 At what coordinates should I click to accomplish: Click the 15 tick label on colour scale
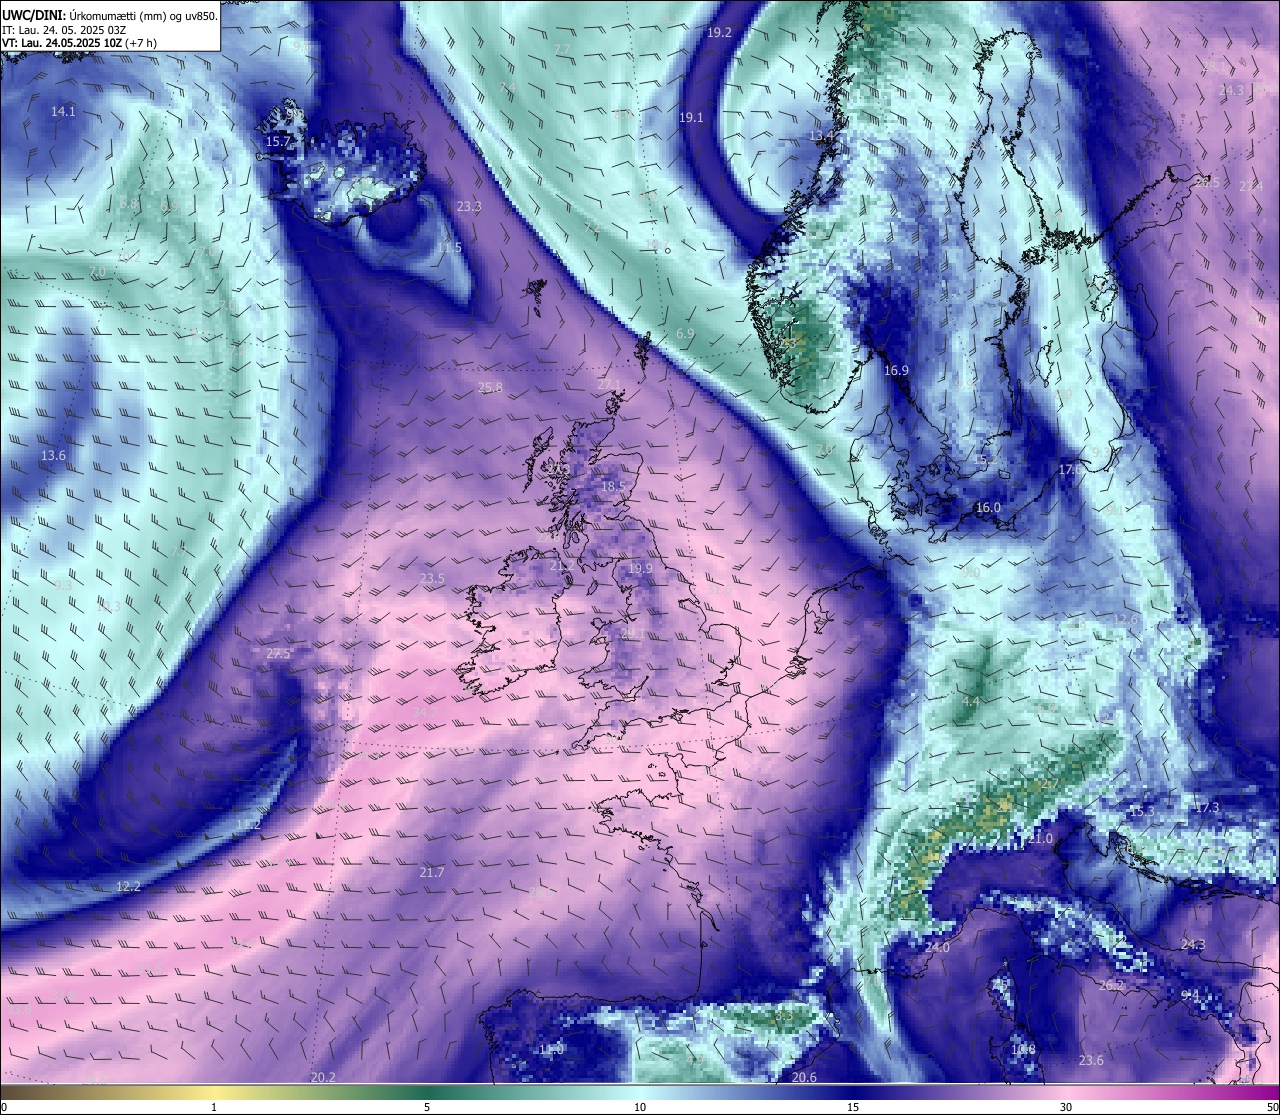(853, 1108)
